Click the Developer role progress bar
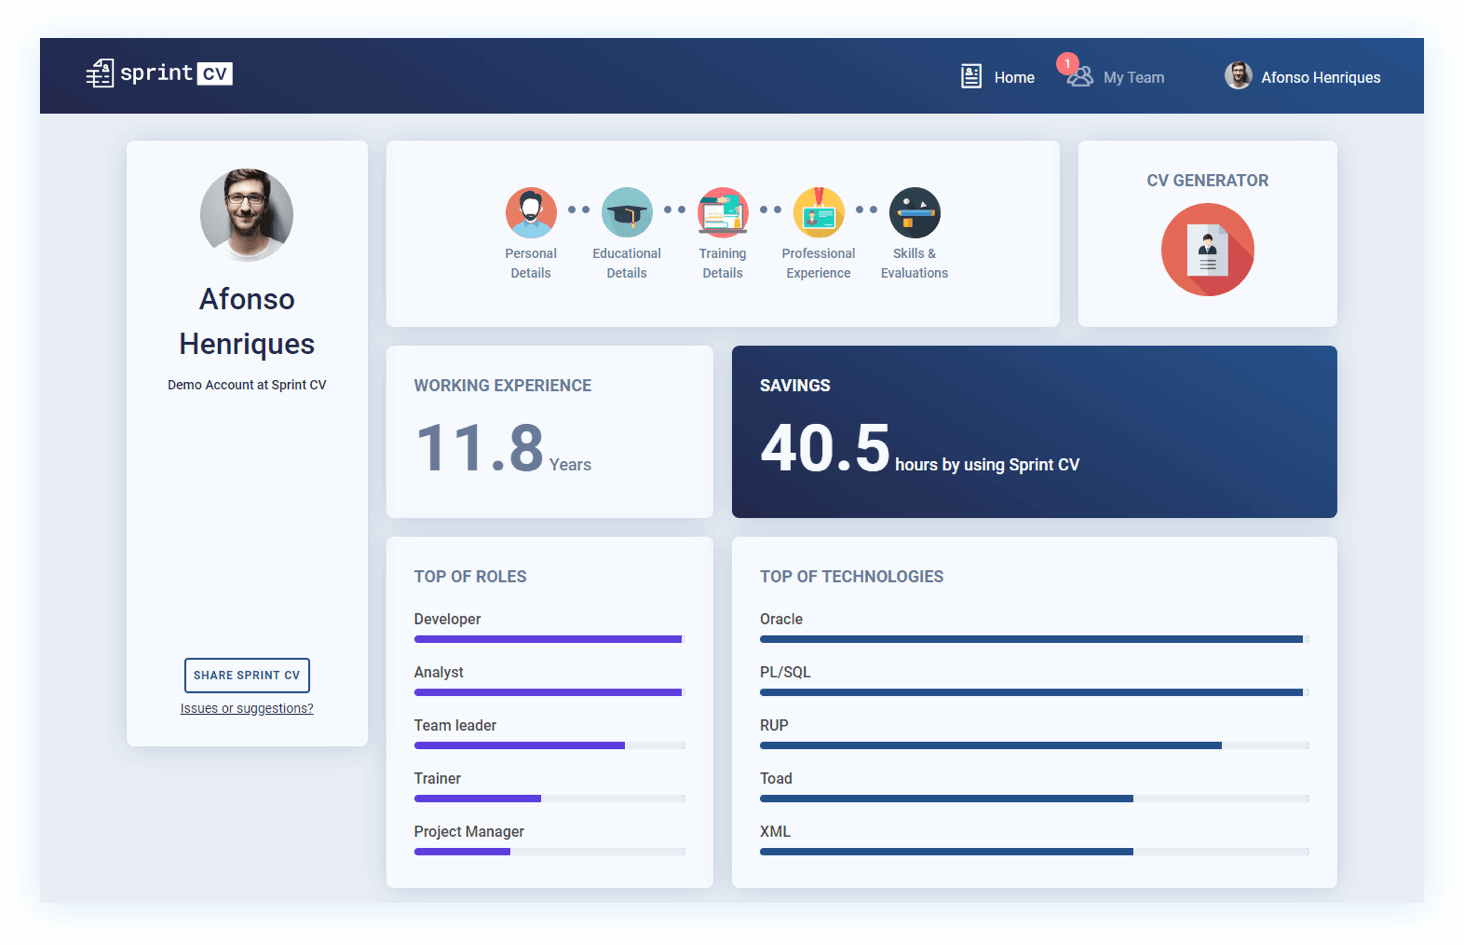 coord(548,639)
